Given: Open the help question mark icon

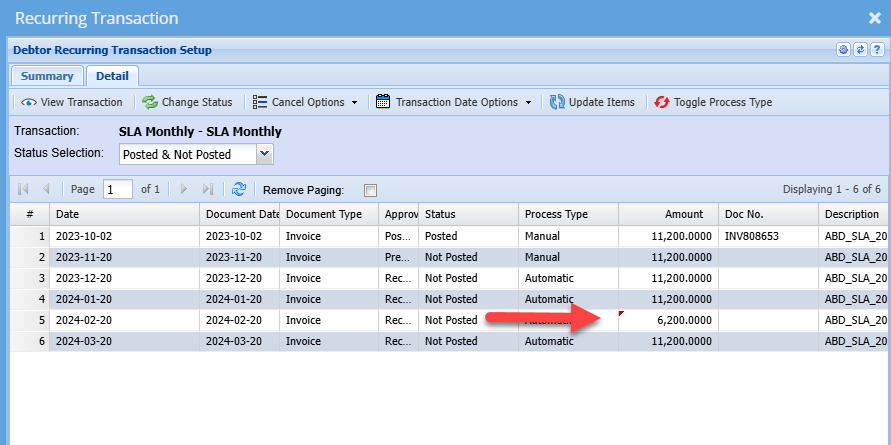Looking at the screenshot, I should point(876,50).
